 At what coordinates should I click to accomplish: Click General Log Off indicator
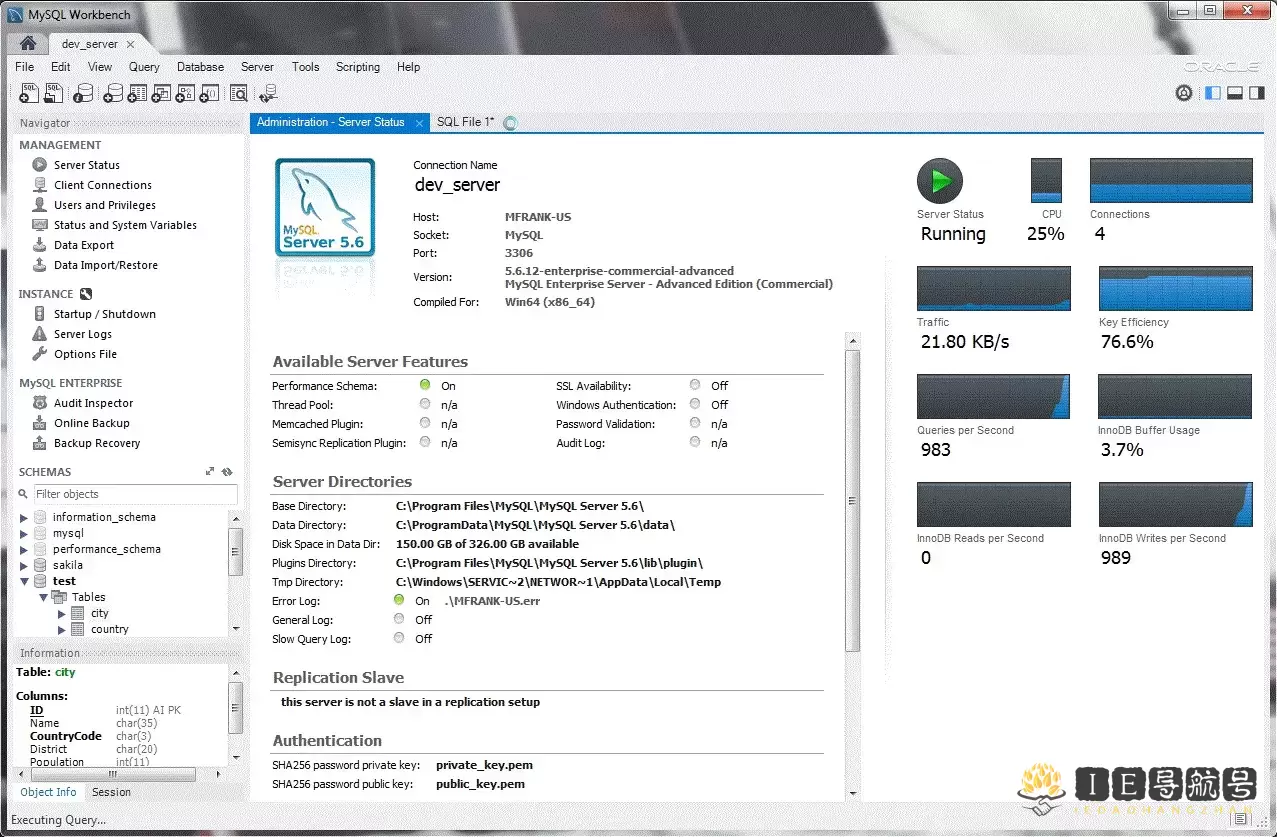tap(399, 619)
